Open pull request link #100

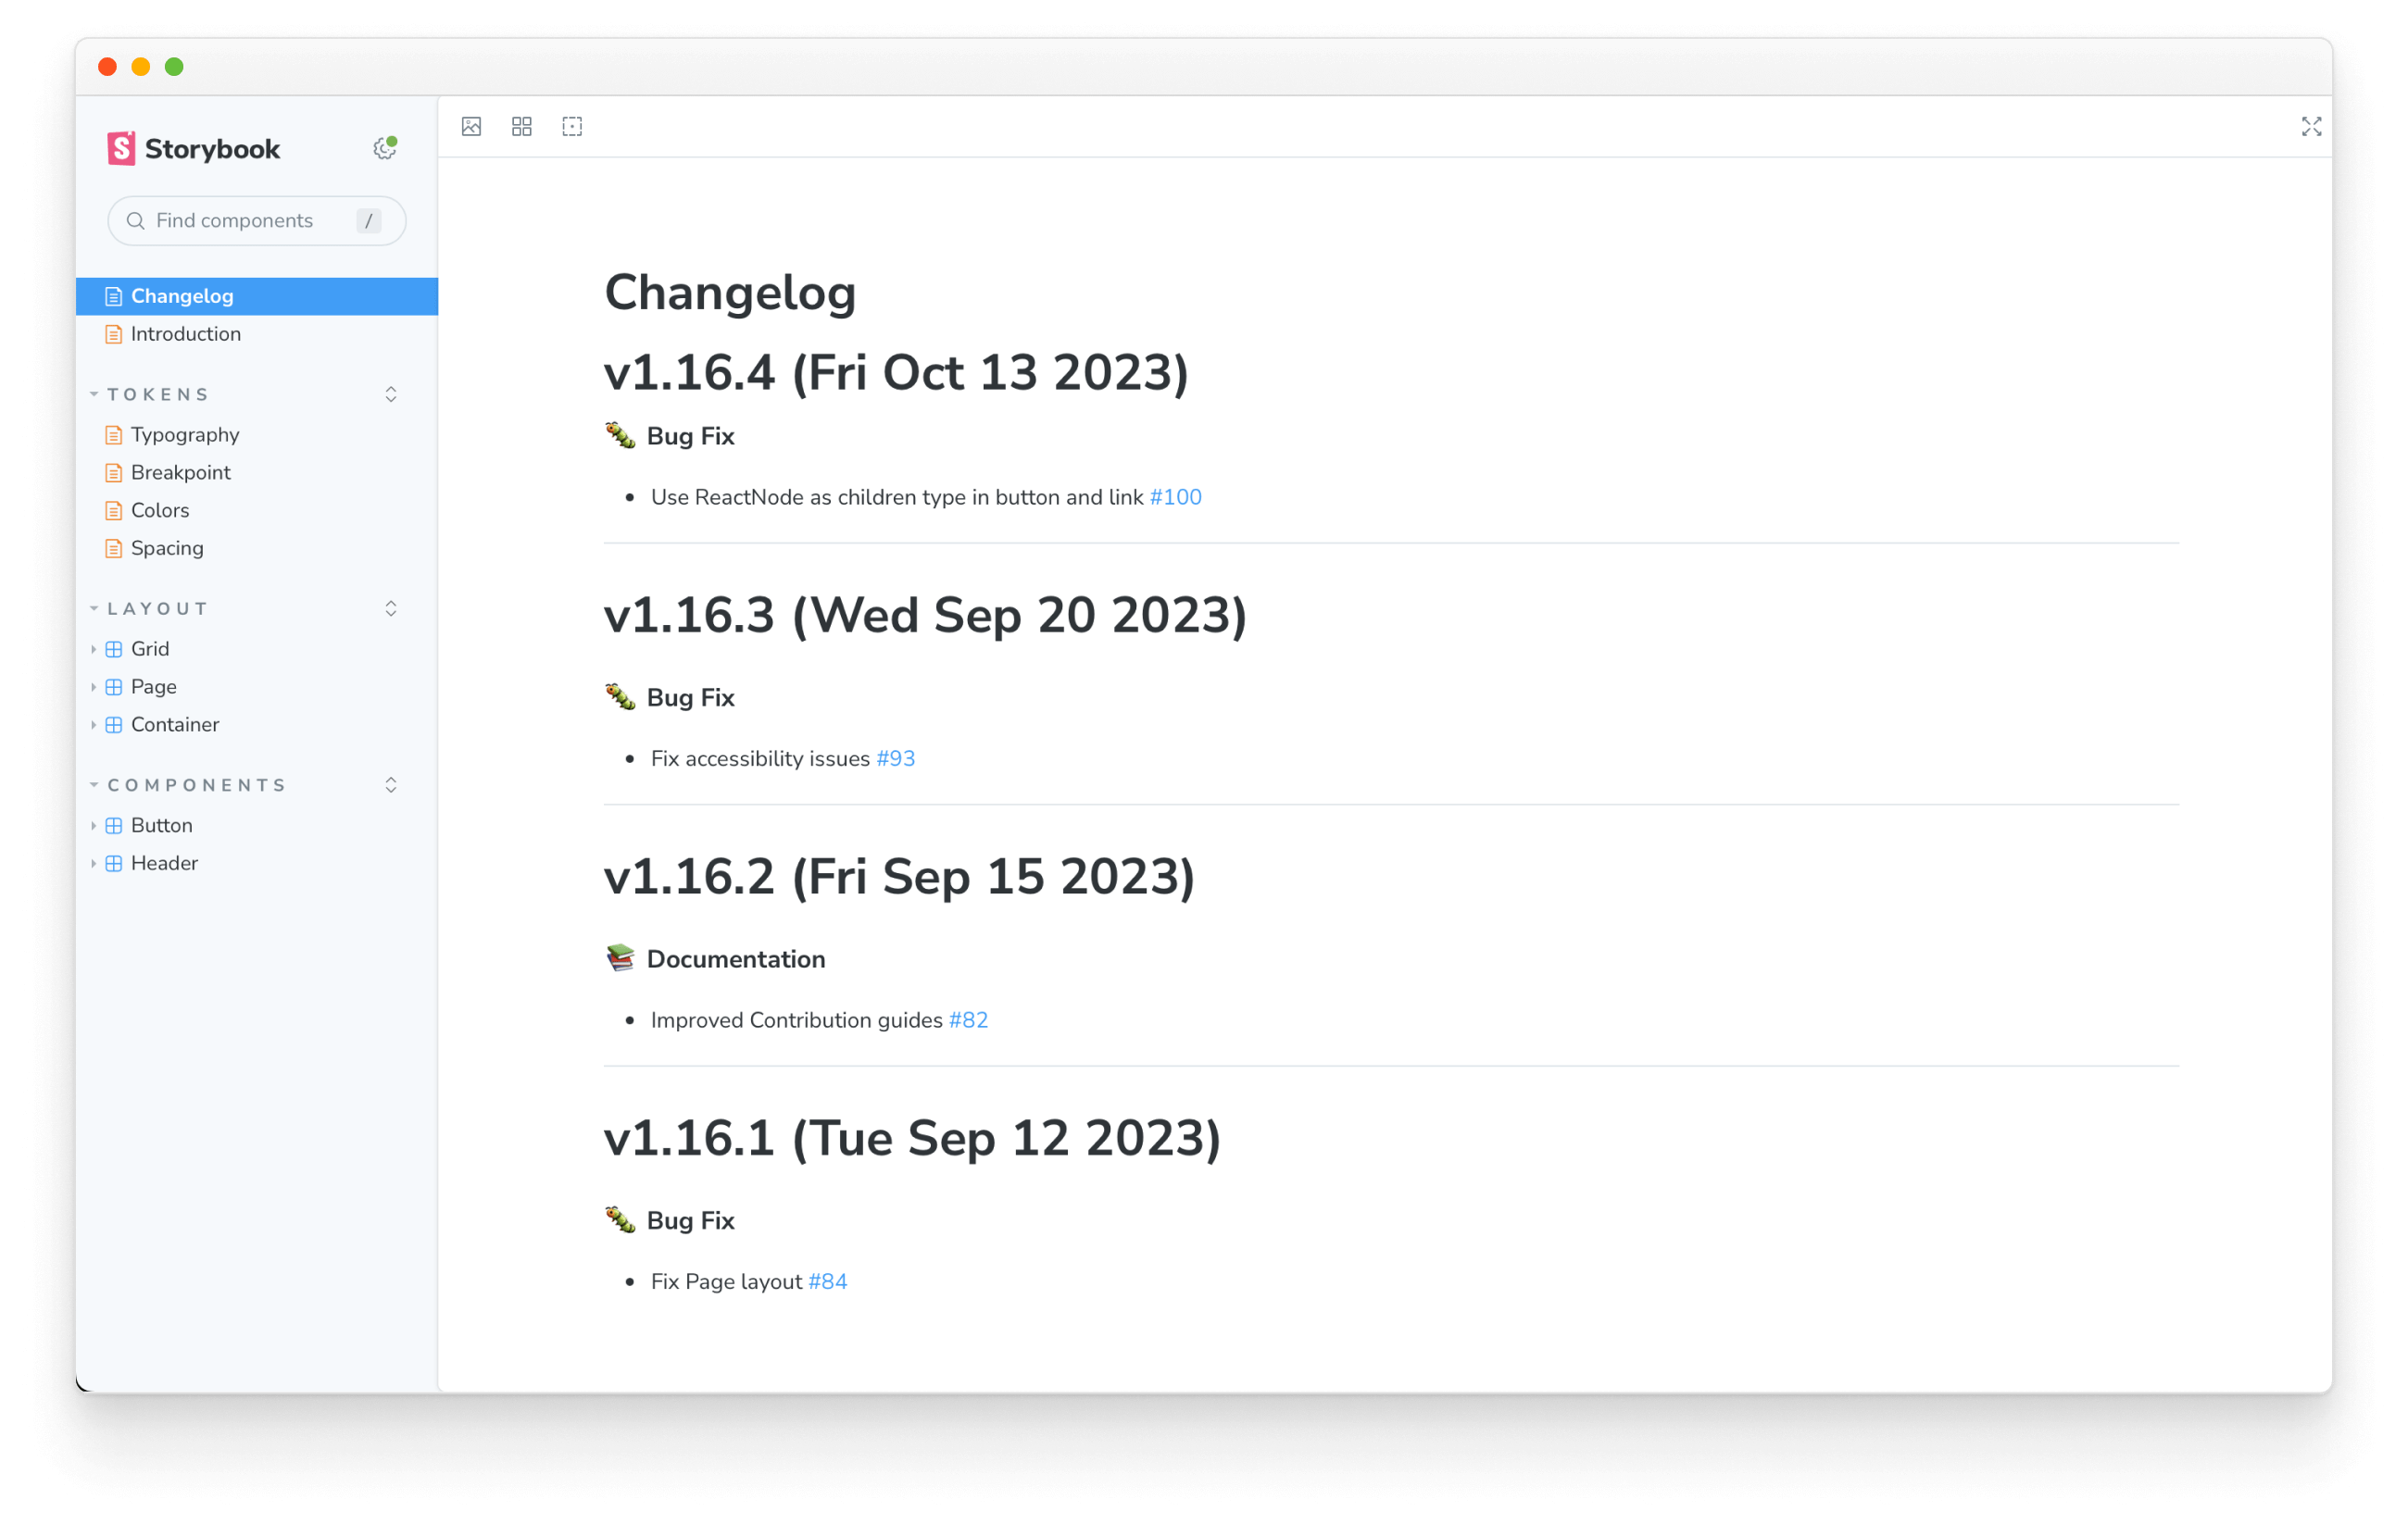(1175, 498)
